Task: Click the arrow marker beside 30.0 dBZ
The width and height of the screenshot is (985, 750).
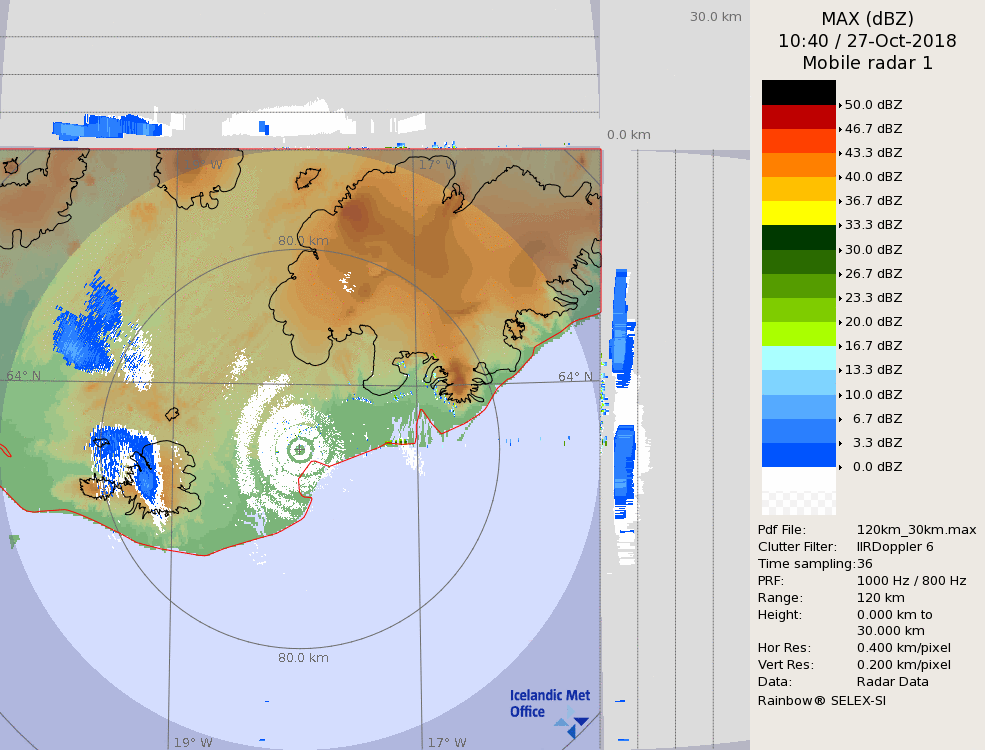Action: 840,250
